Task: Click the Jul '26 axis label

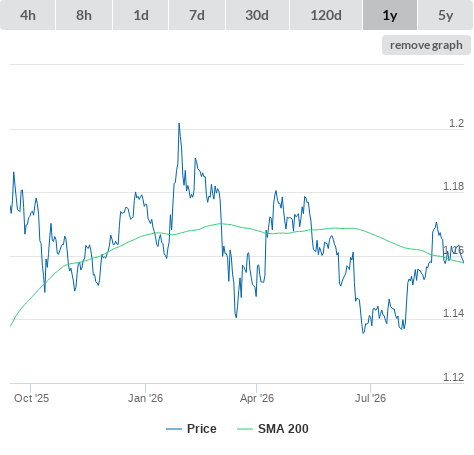Action: pyautogui.click(x=370, y=398)
